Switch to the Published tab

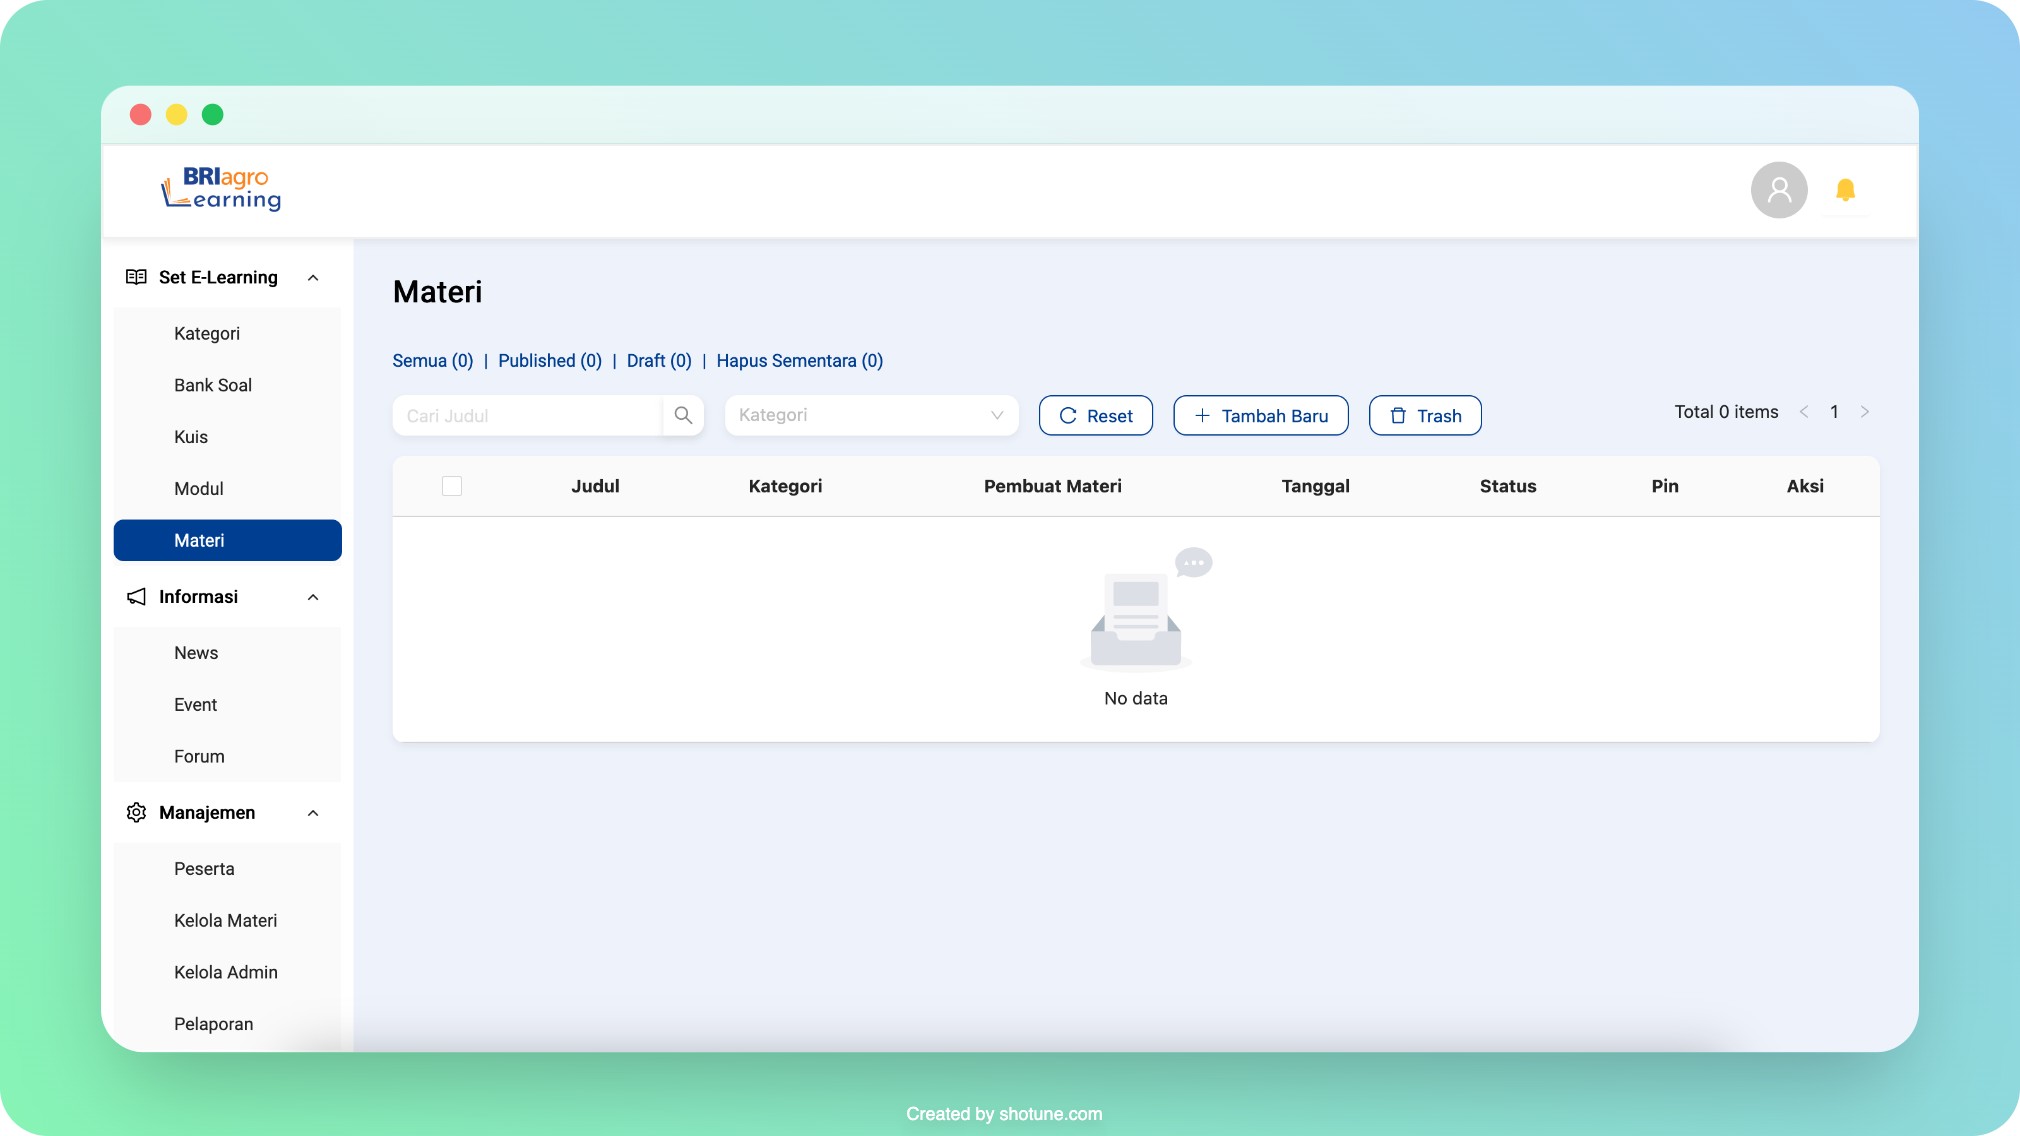click(x=549, y=359)
